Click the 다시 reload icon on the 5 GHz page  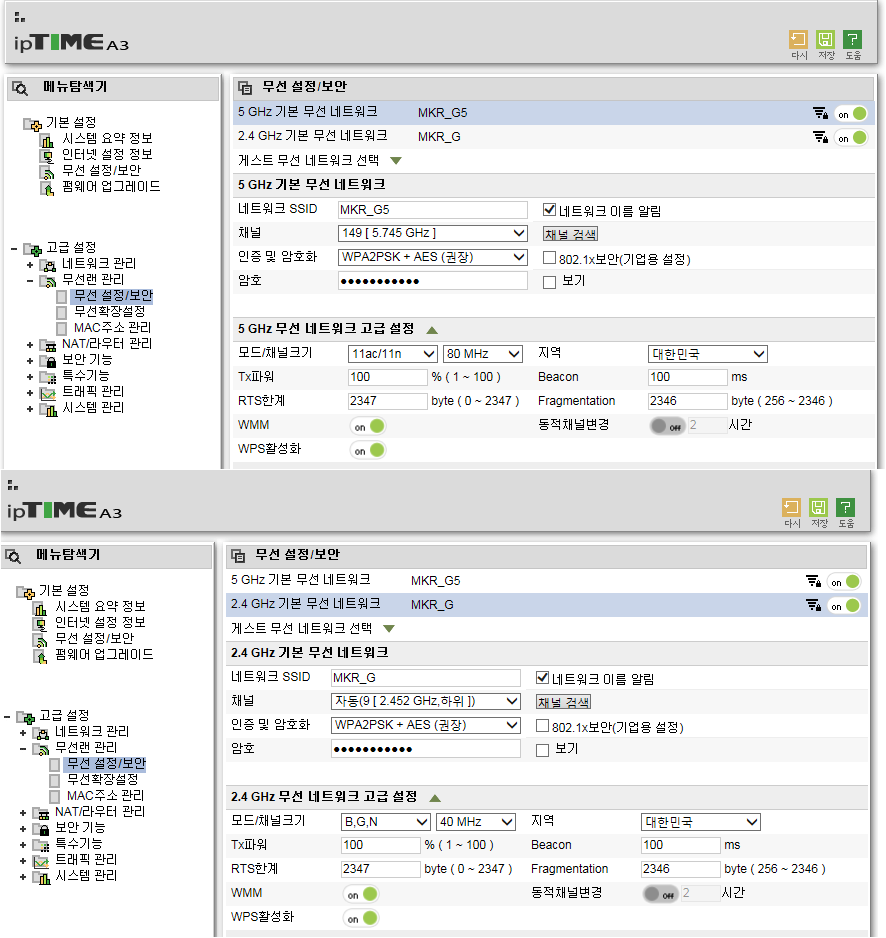799,40
